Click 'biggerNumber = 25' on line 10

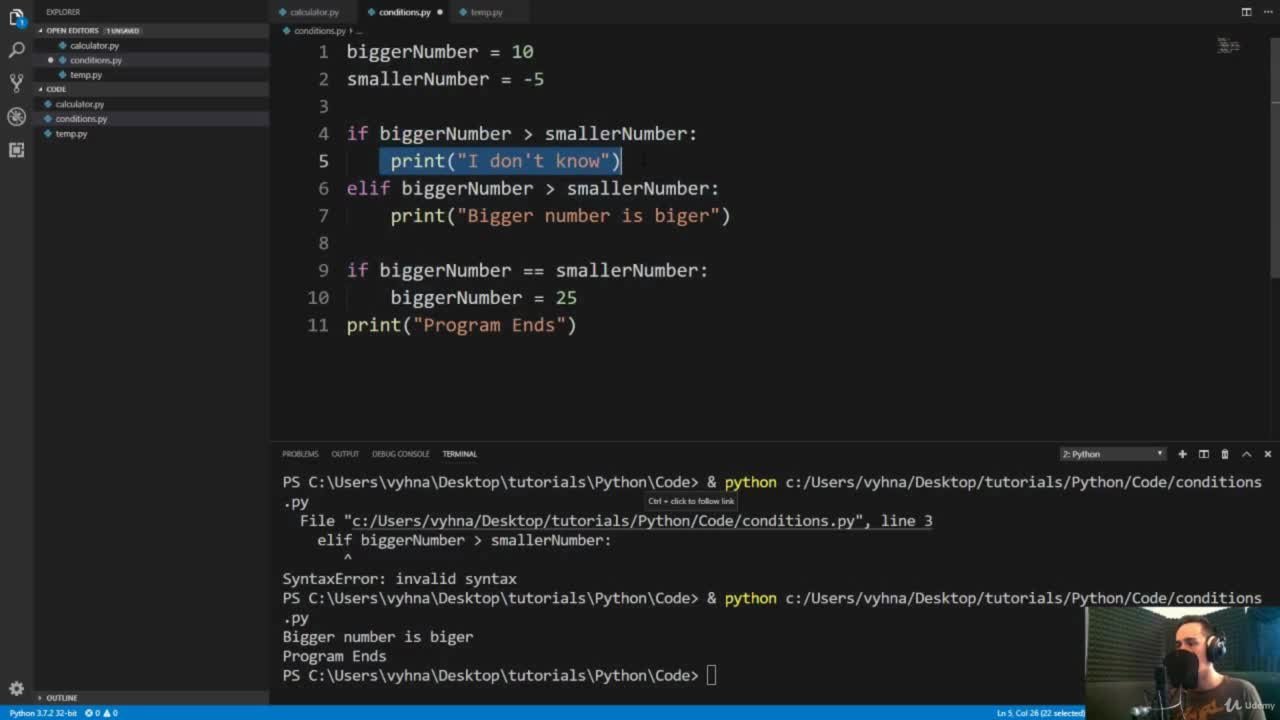[483, 298]
